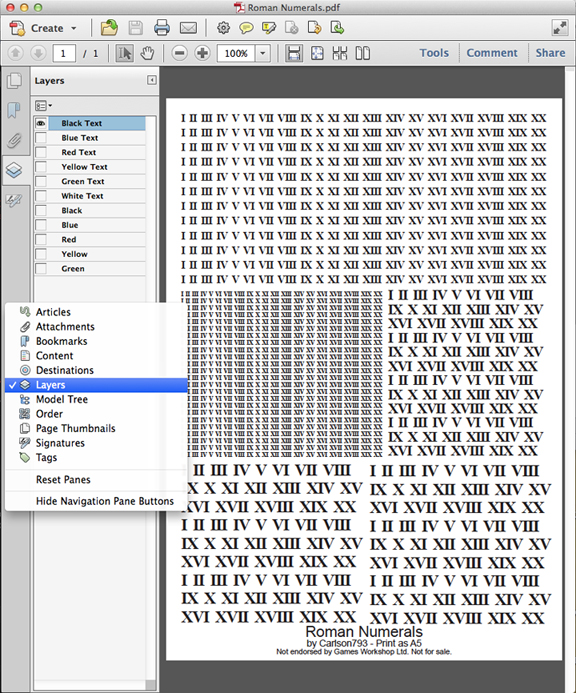Click the read mode expand icon
The image size is (576, 693).
tap(560, 28)
